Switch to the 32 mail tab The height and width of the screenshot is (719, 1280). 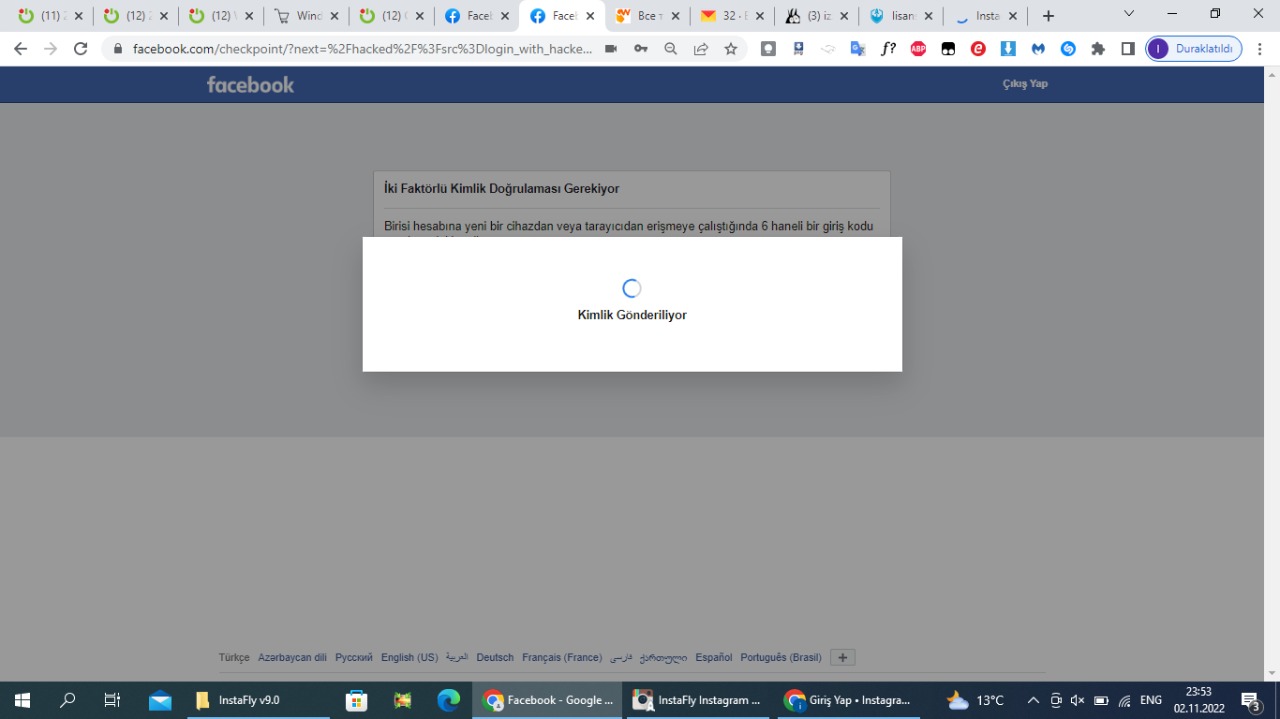732,16
